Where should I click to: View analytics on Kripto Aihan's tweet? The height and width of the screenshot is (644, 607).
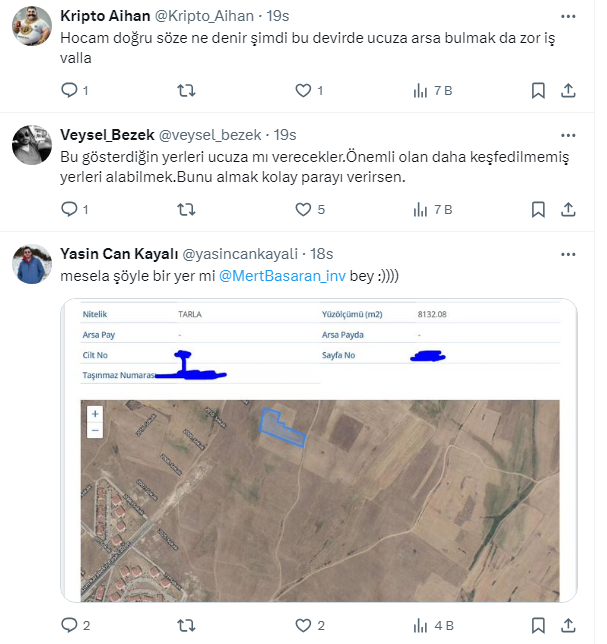point(421,91)
